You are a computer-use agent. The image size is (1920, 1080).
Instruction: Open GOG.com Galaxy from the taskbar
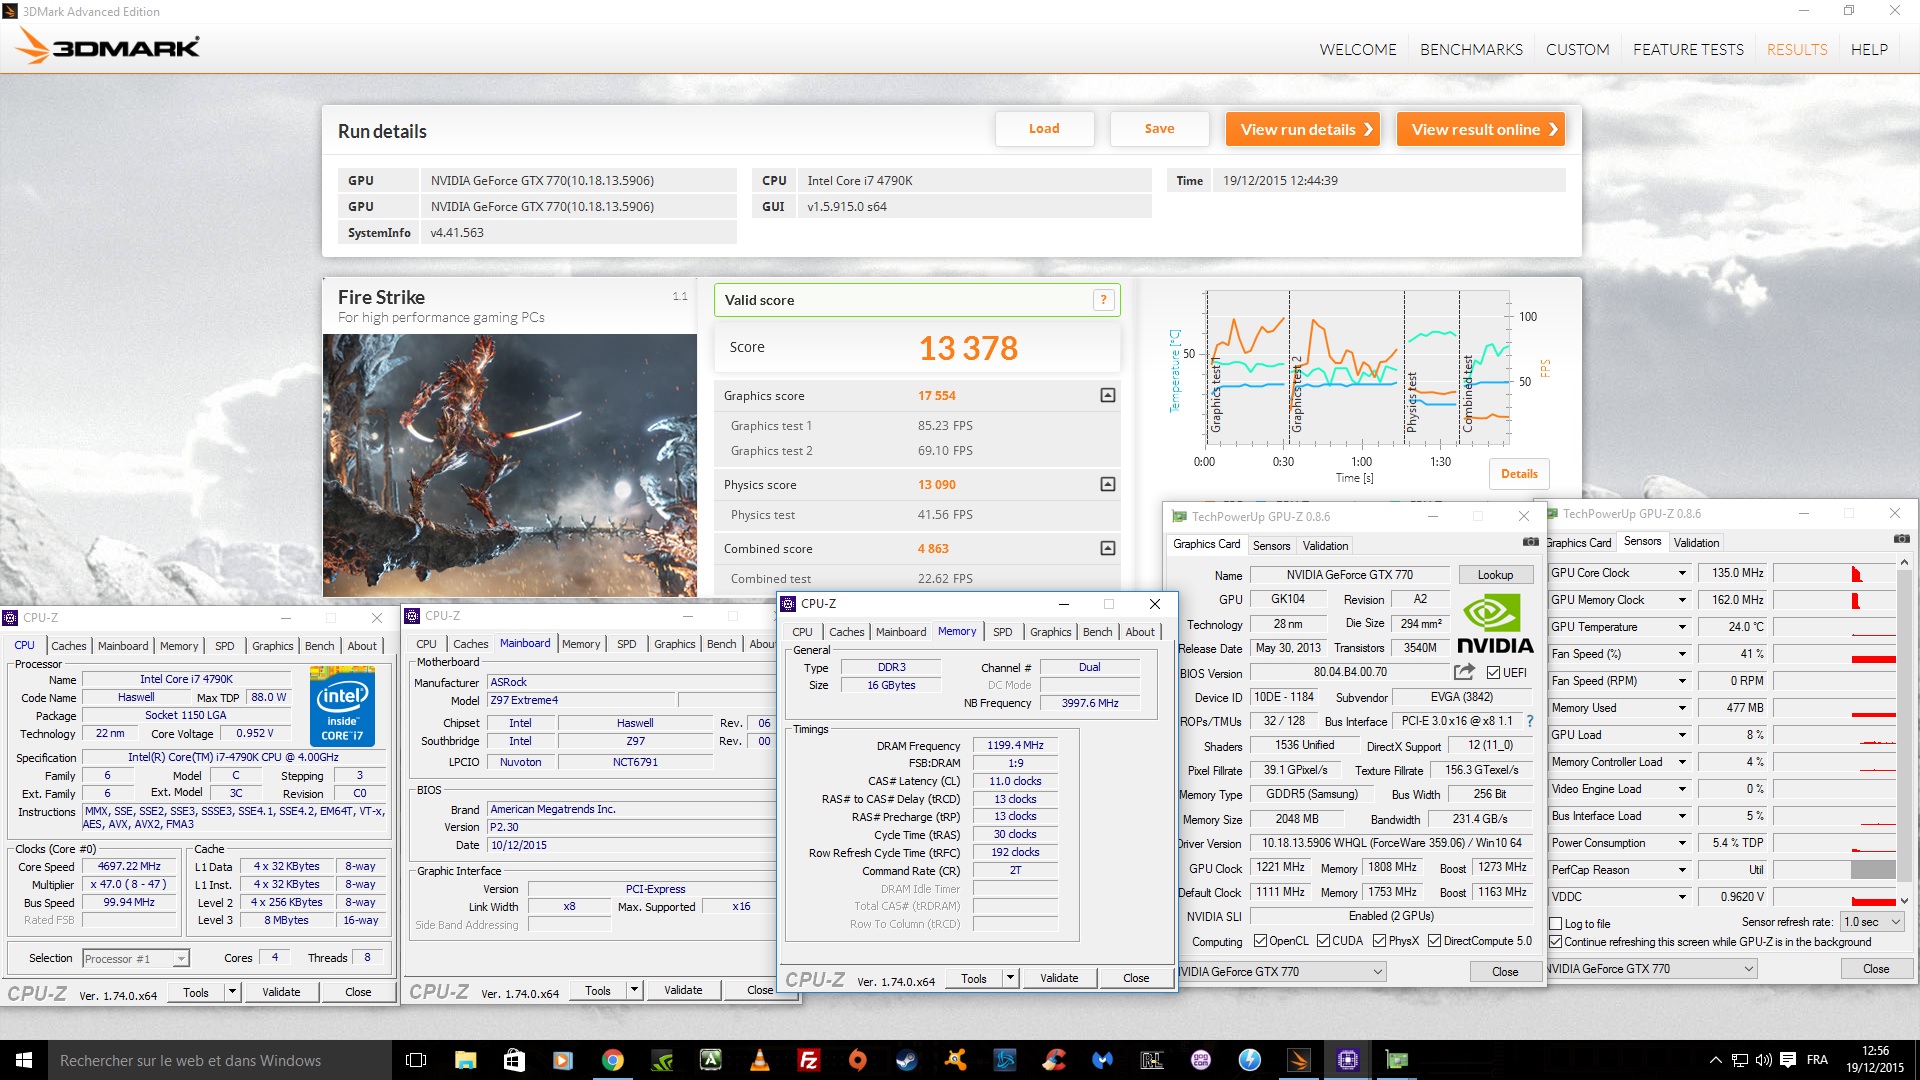point(1200,1060)
